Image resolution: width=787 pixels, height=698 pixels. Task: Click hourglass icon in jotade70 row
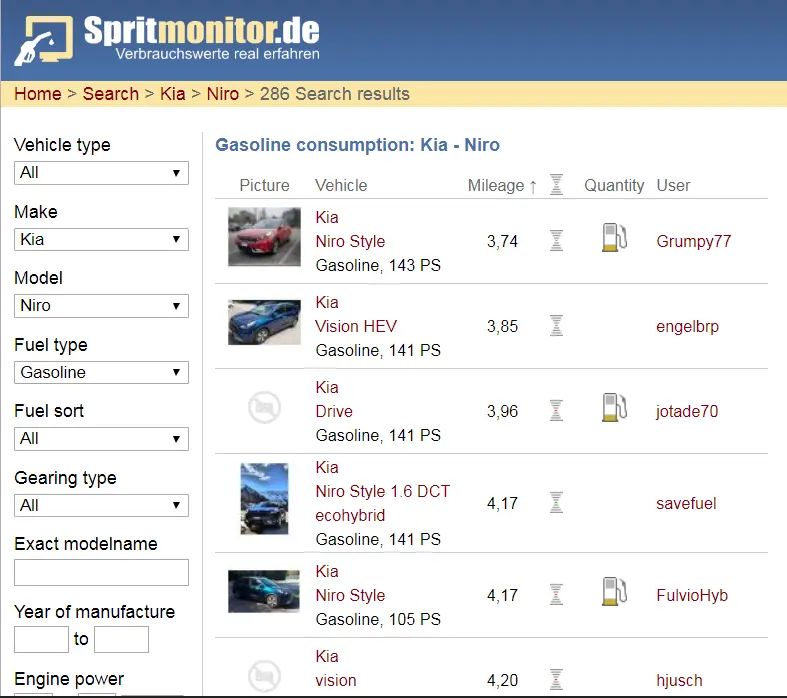click(x=556, y=410)
